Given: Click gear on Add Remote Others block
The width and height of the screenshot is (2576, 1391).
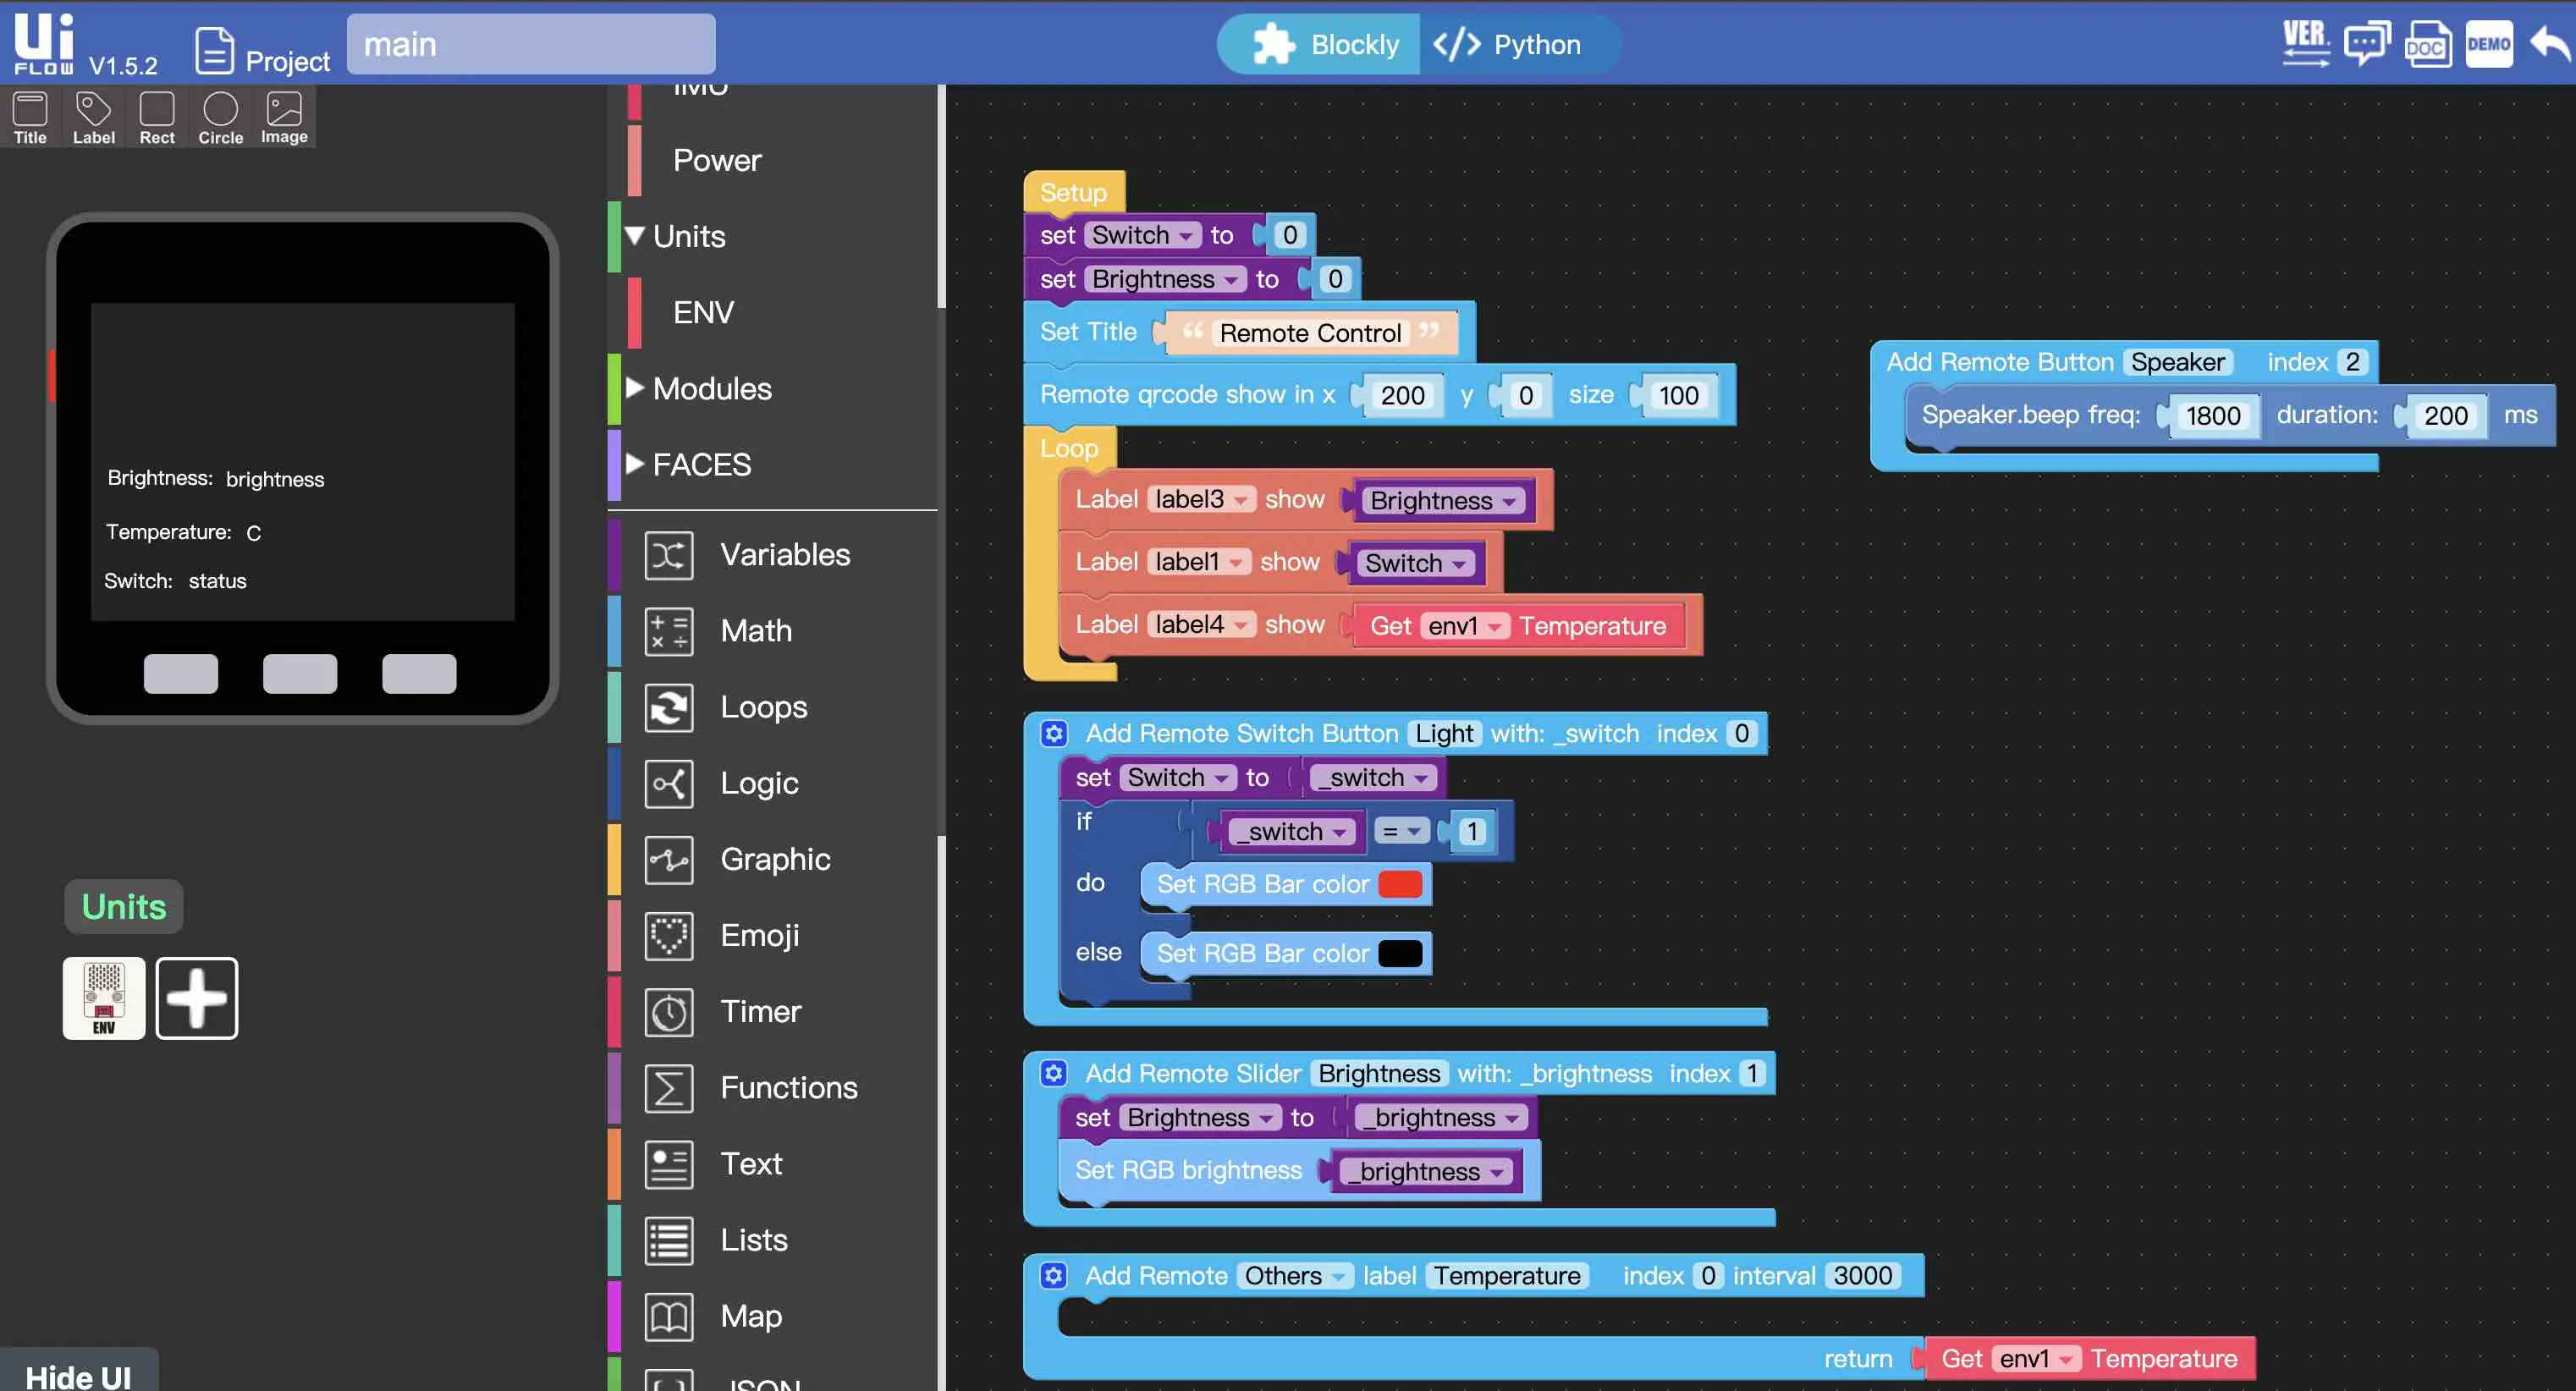Looking at the screenshot, I should click(x=1053, y=1276).
